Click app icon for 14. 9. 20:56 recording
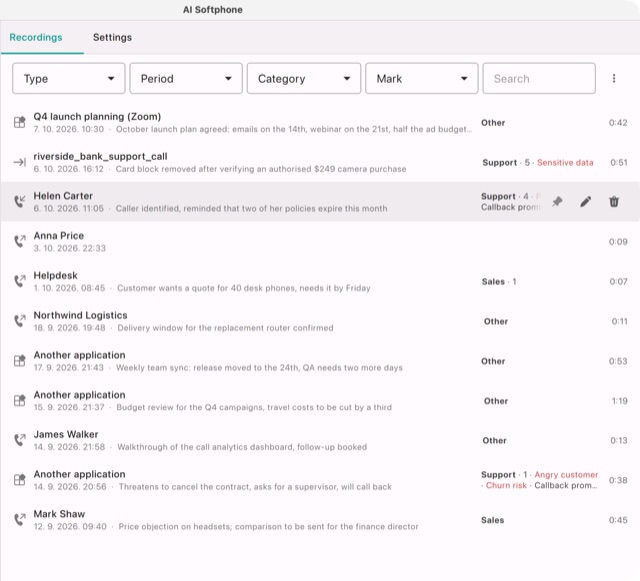This screenshot has height=581, width=640. click(x=20, y=480)
